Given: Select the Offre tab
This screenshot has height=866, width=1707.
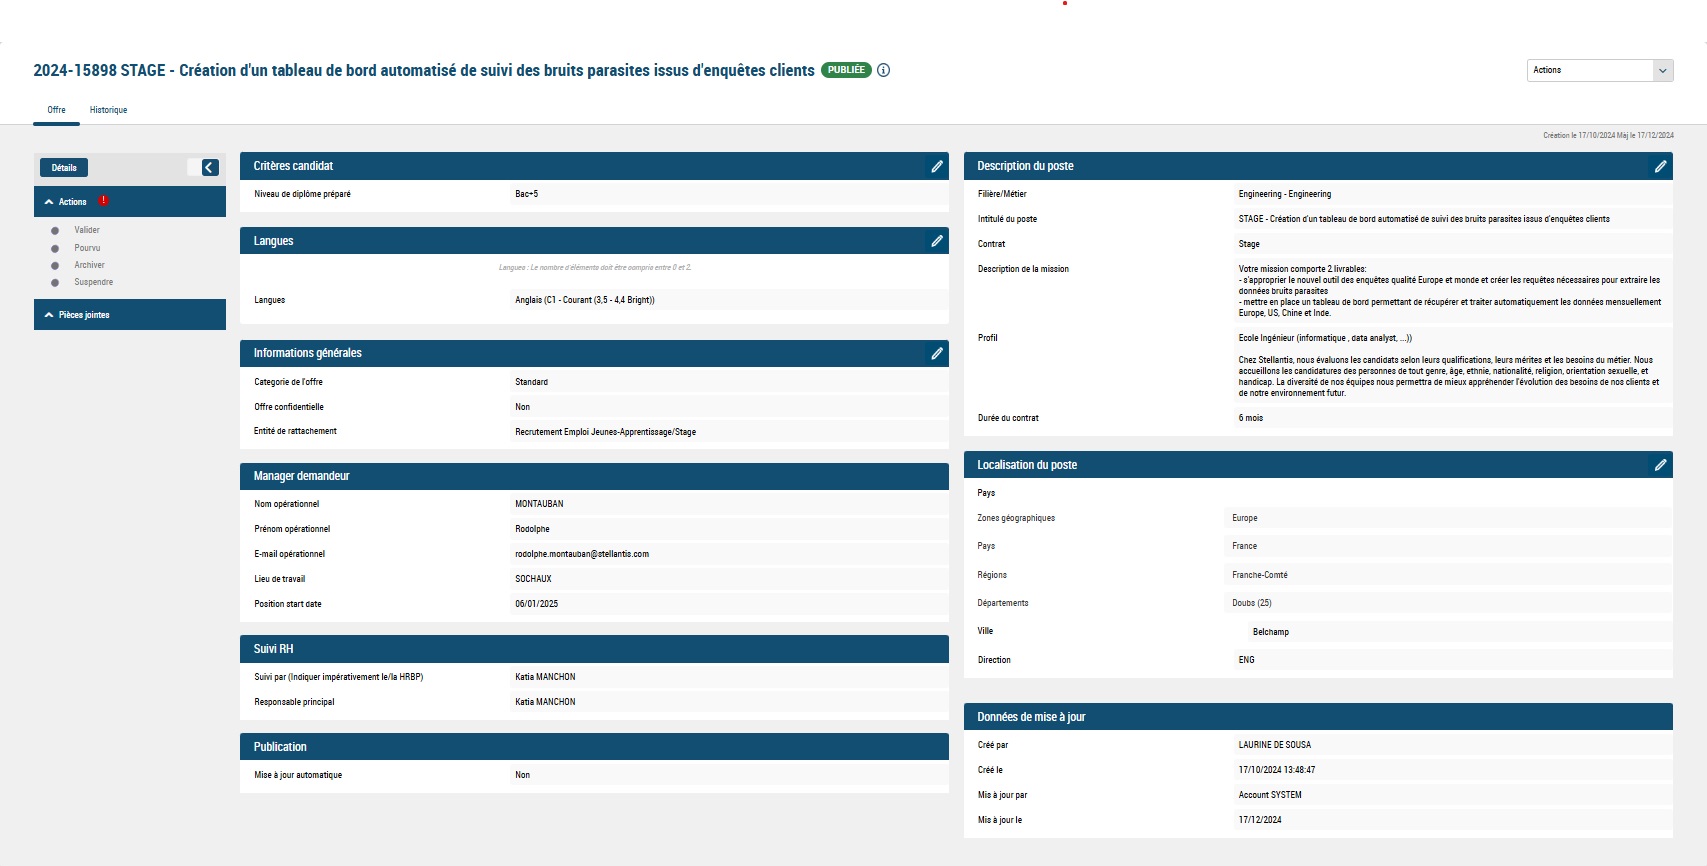Looking at the screenshot, I should pos(56,110).
